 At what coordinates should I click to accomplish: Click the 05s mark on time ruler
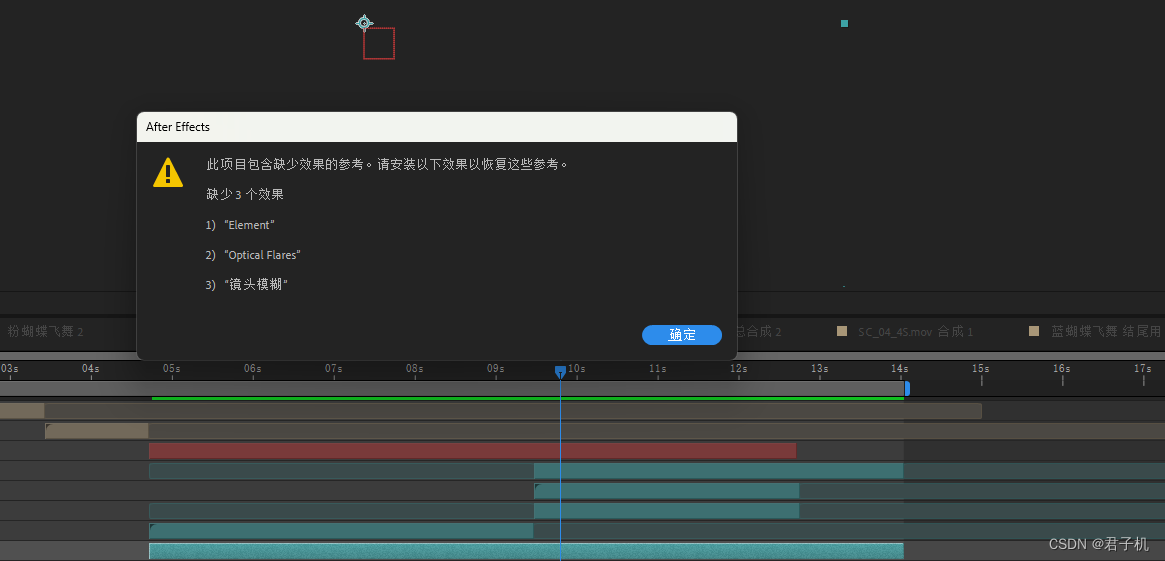(172, 369)
